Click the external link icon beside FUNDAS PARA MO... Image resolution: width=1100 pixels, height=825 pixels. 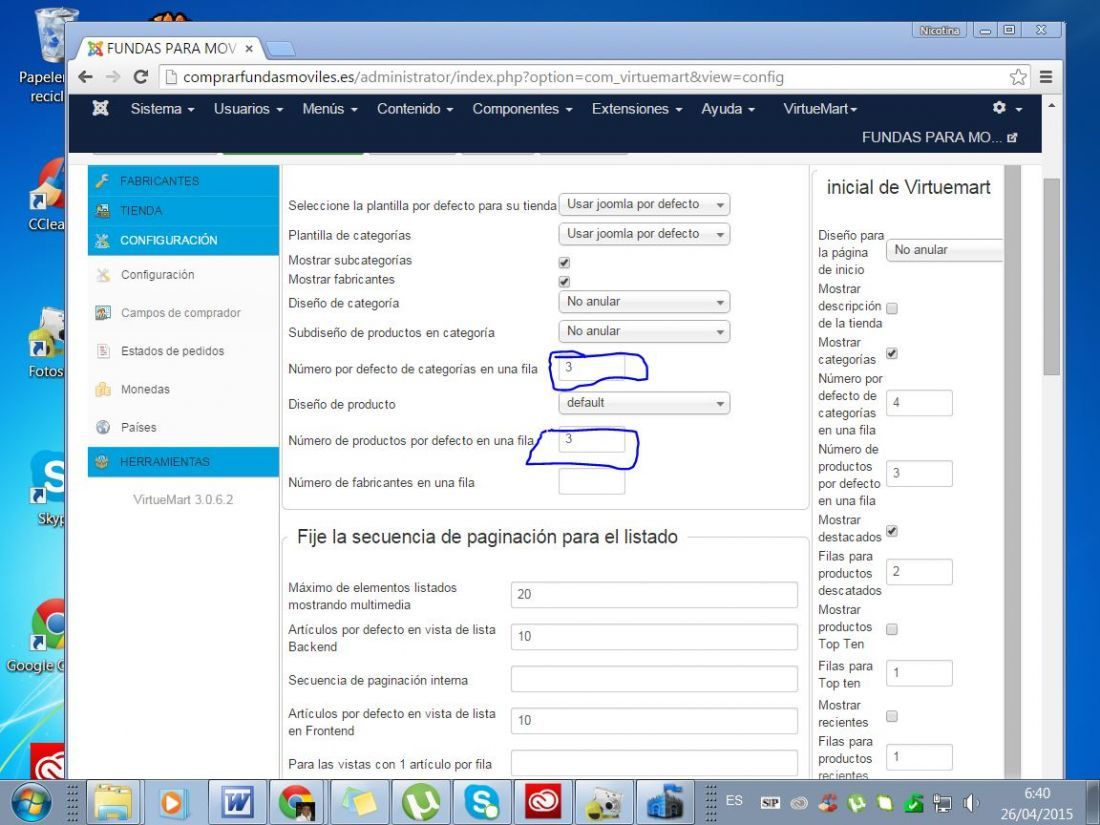(1012, 138)
